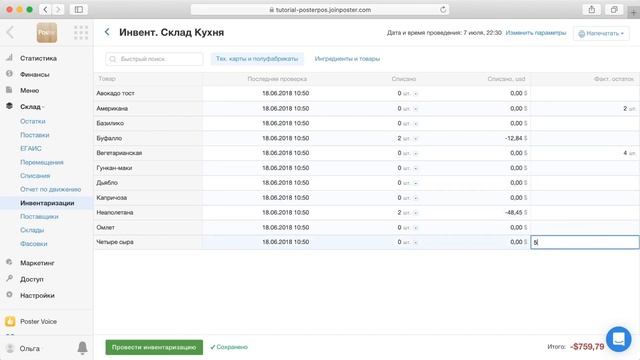Open Списания under Склад
The width and height of the screenshot is (640, 360).
point(35,176)
